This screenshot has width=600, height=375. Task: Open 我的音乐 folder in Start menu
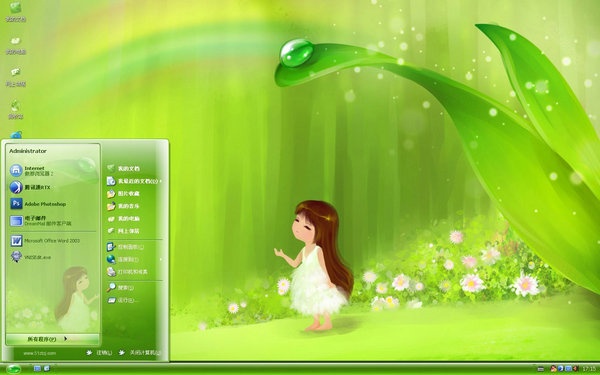point(123,206)
